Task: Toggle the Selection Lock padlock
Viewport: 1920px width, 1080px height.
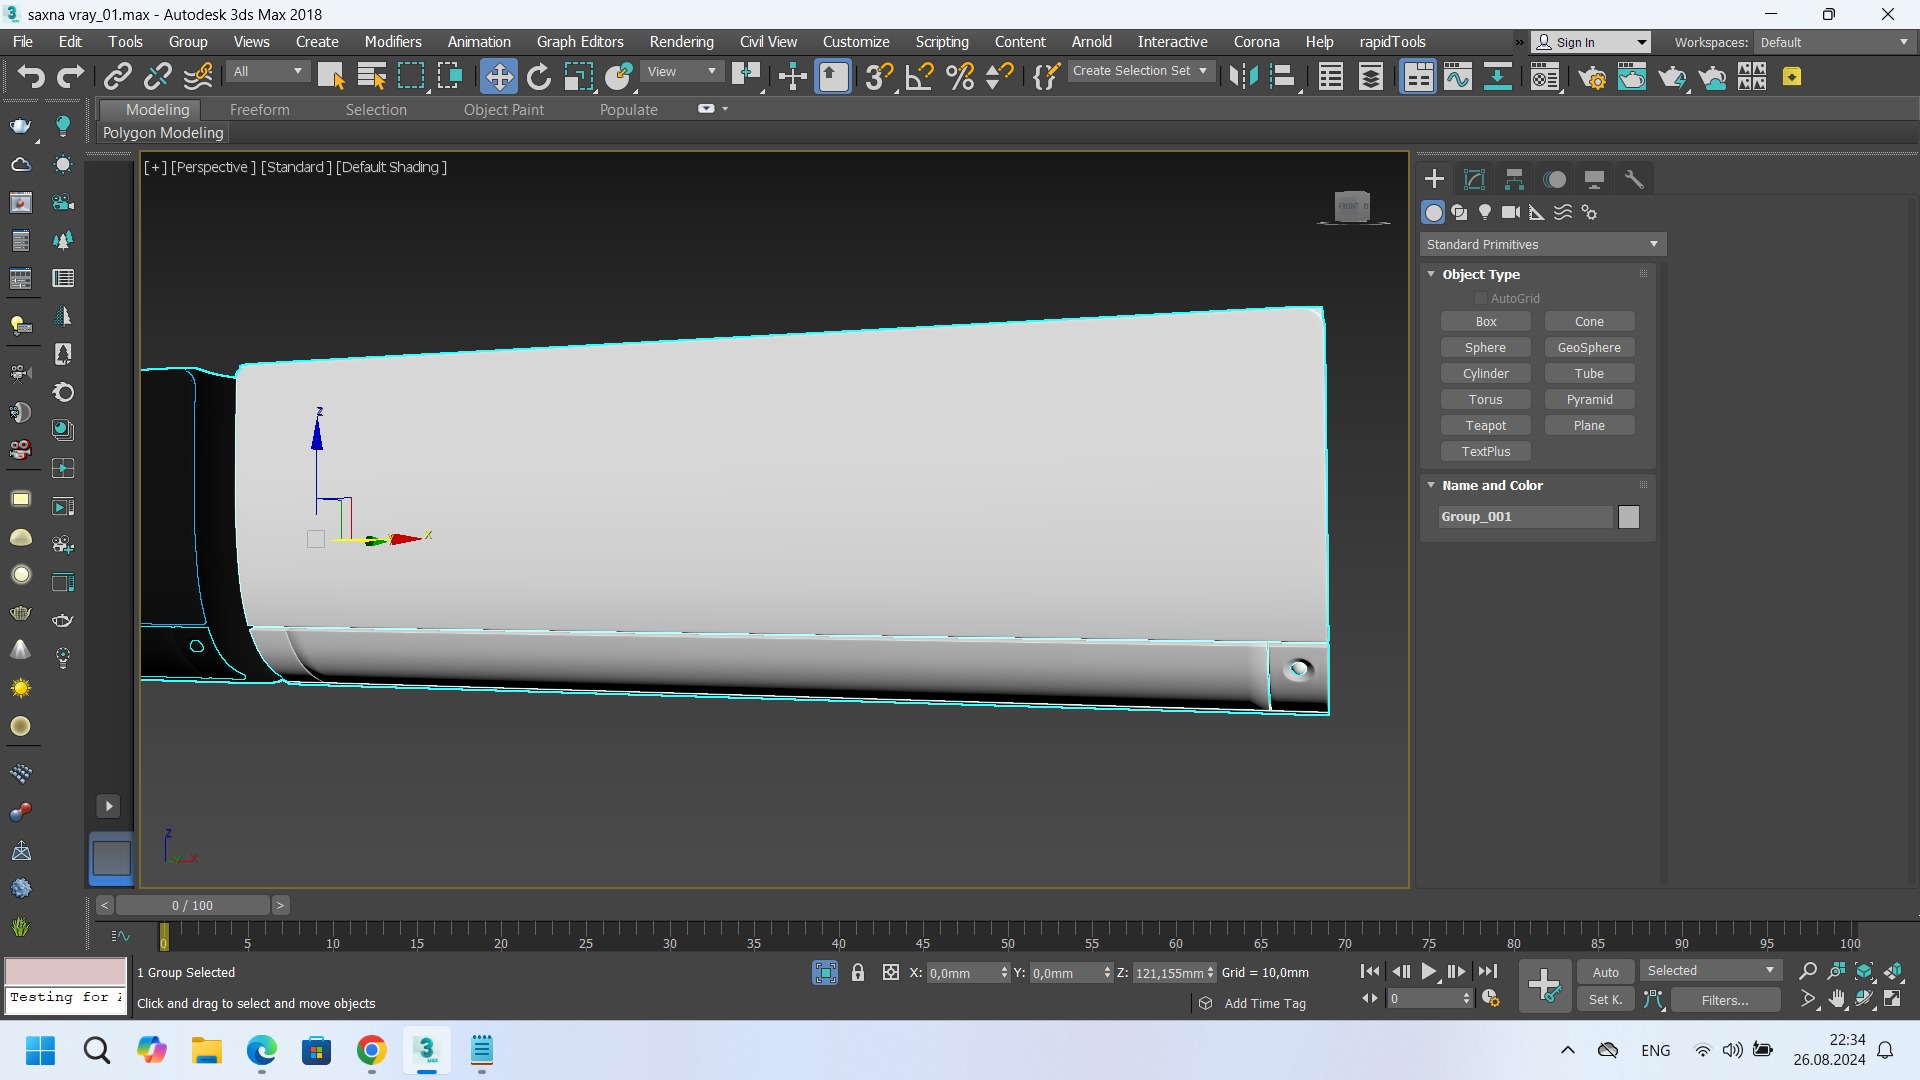Action: 858,972
